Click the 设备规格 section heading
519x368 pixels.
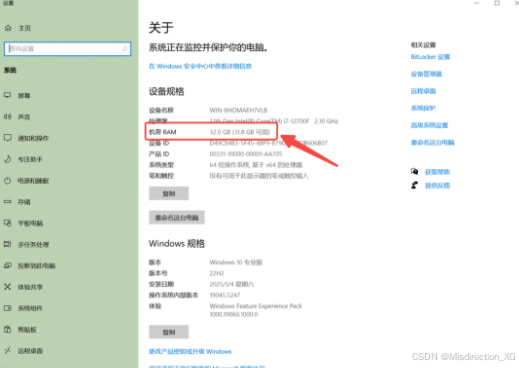pos(166,91)
